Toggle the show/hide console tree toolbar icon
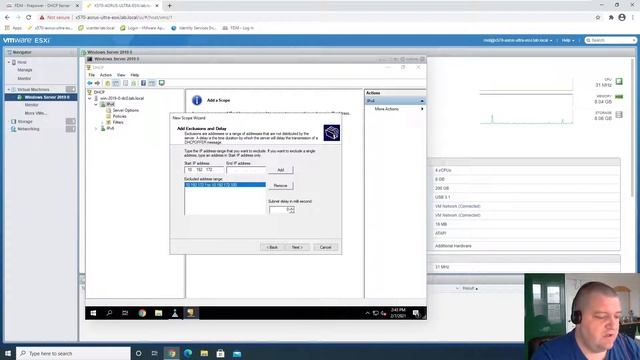 pos(116,83)
